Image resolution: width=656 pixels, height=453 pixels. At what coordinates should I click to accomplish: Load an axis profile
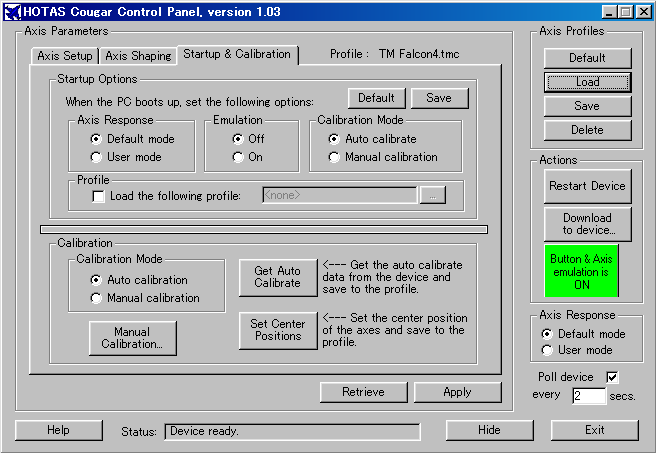(587, 82)
